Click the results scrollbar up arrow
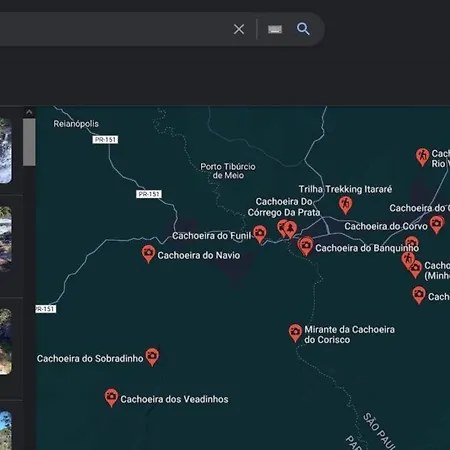The width and height of the screenshot is (450, 450). [x=29, y=112]
